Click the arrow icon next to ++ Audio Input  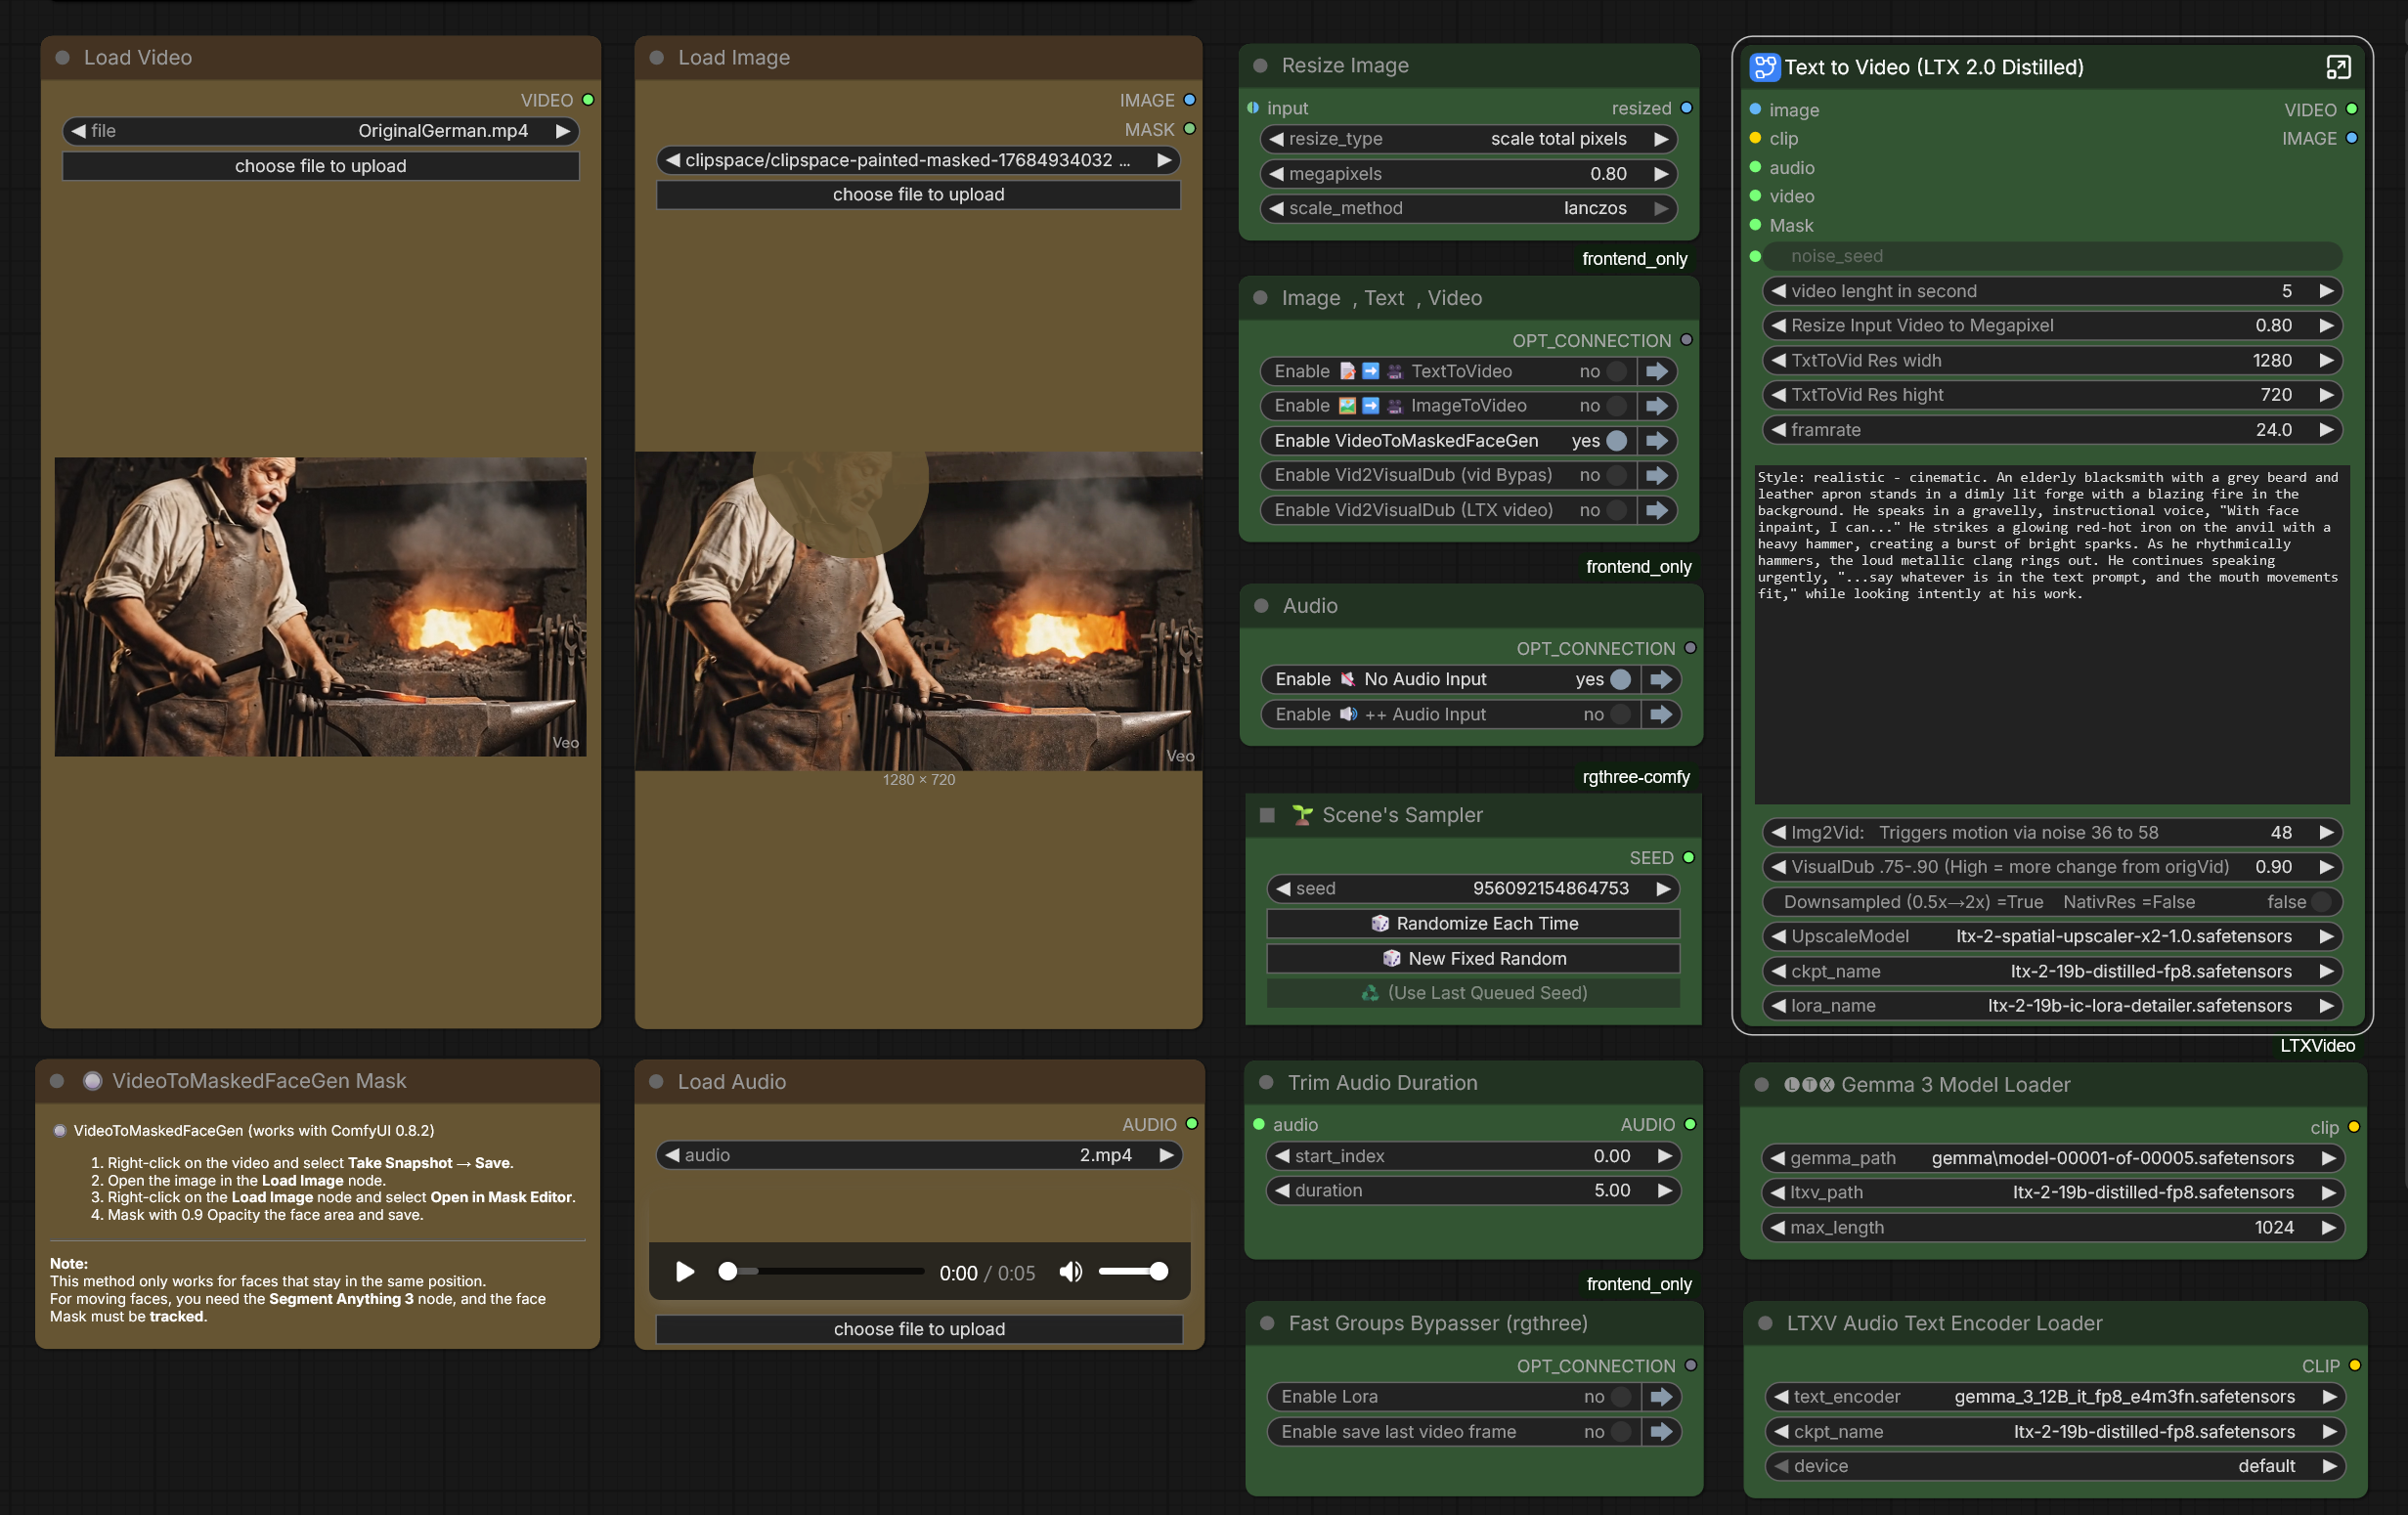(x=1661, y=714)
